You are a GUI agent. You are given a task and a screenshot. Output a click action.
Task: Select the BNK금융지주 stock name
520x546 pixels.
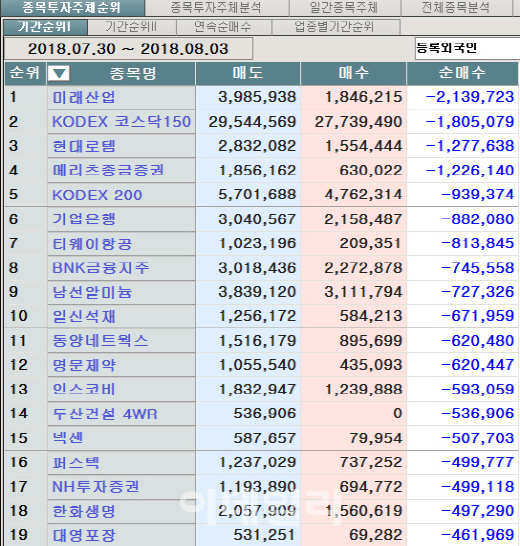(100, 268)
